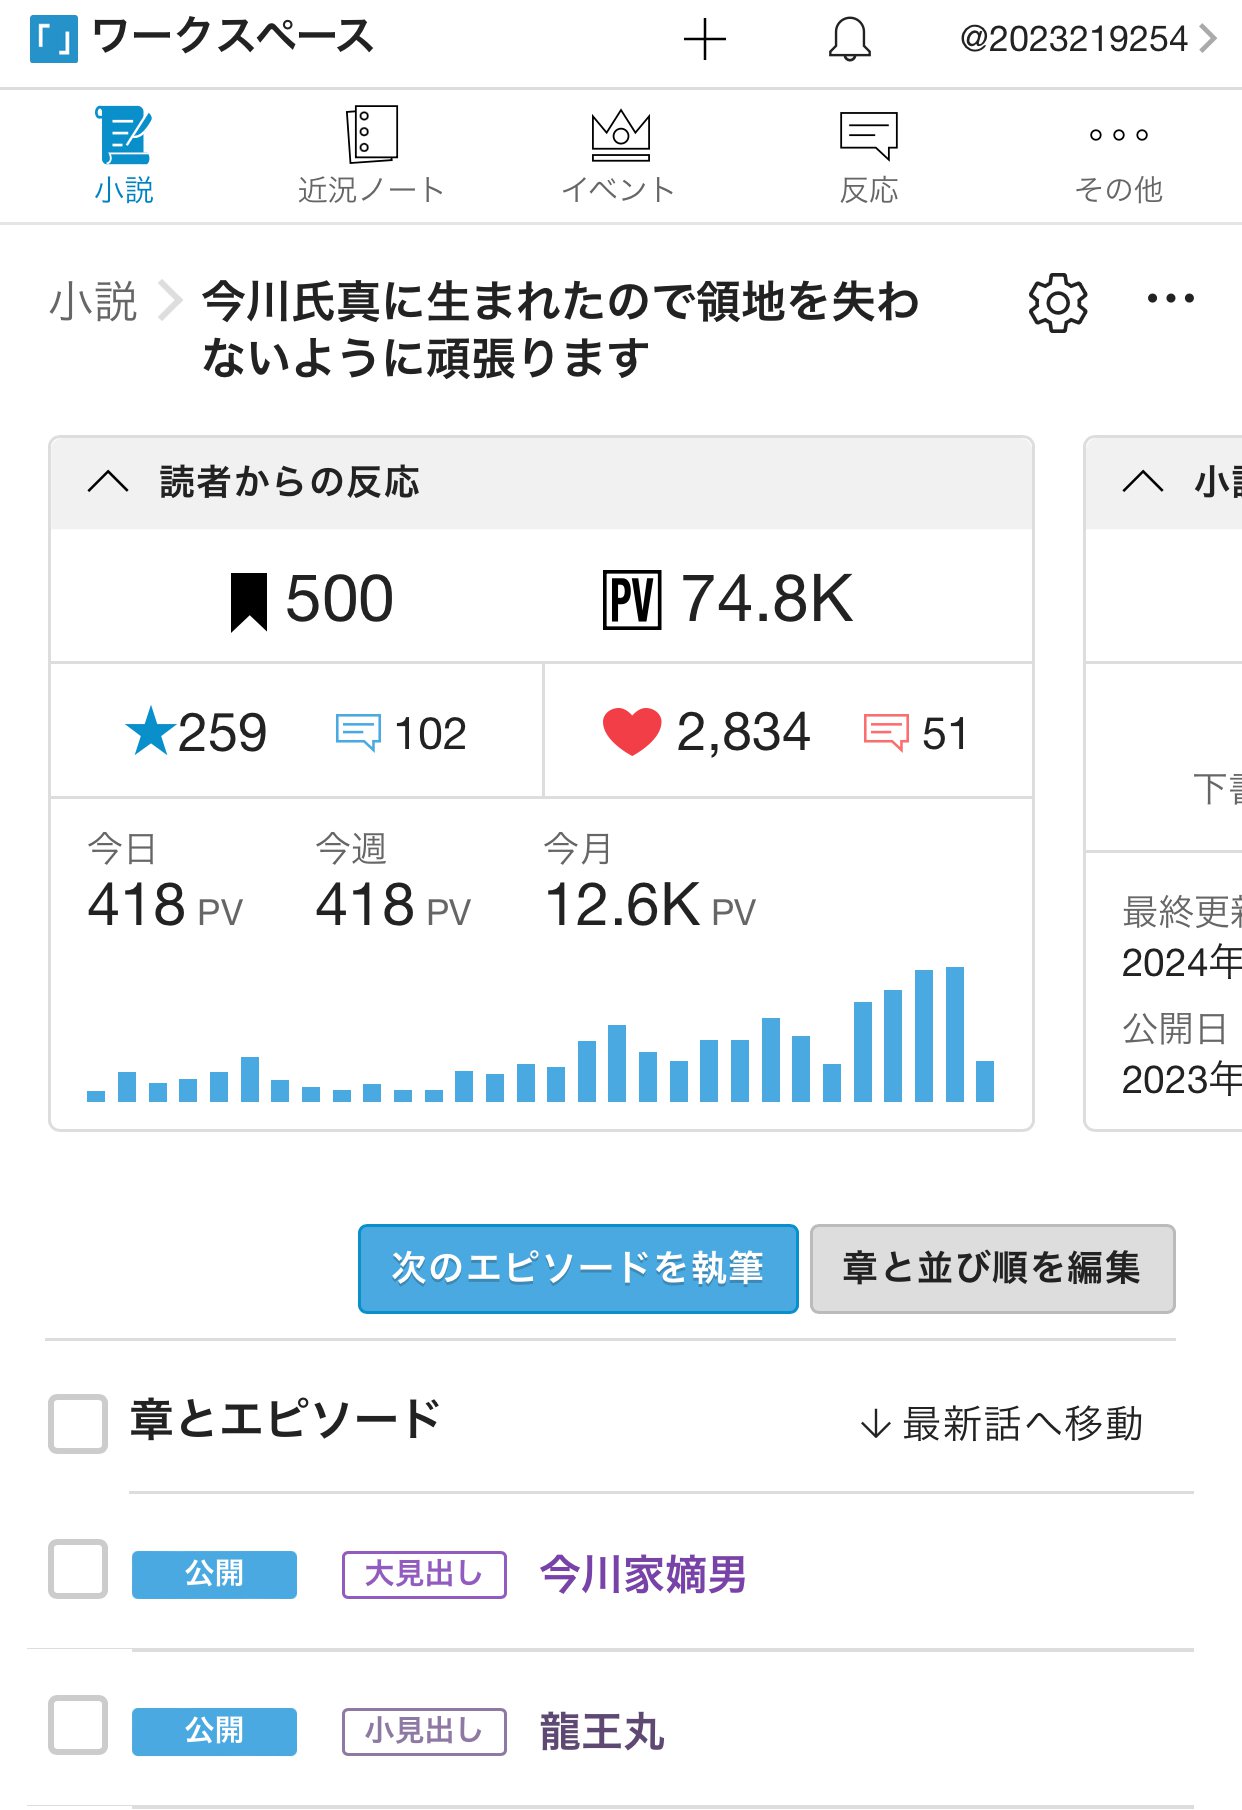Expand account menu @2023219254
The height and width of the screenshot is (1810, 1242).
1088,40
